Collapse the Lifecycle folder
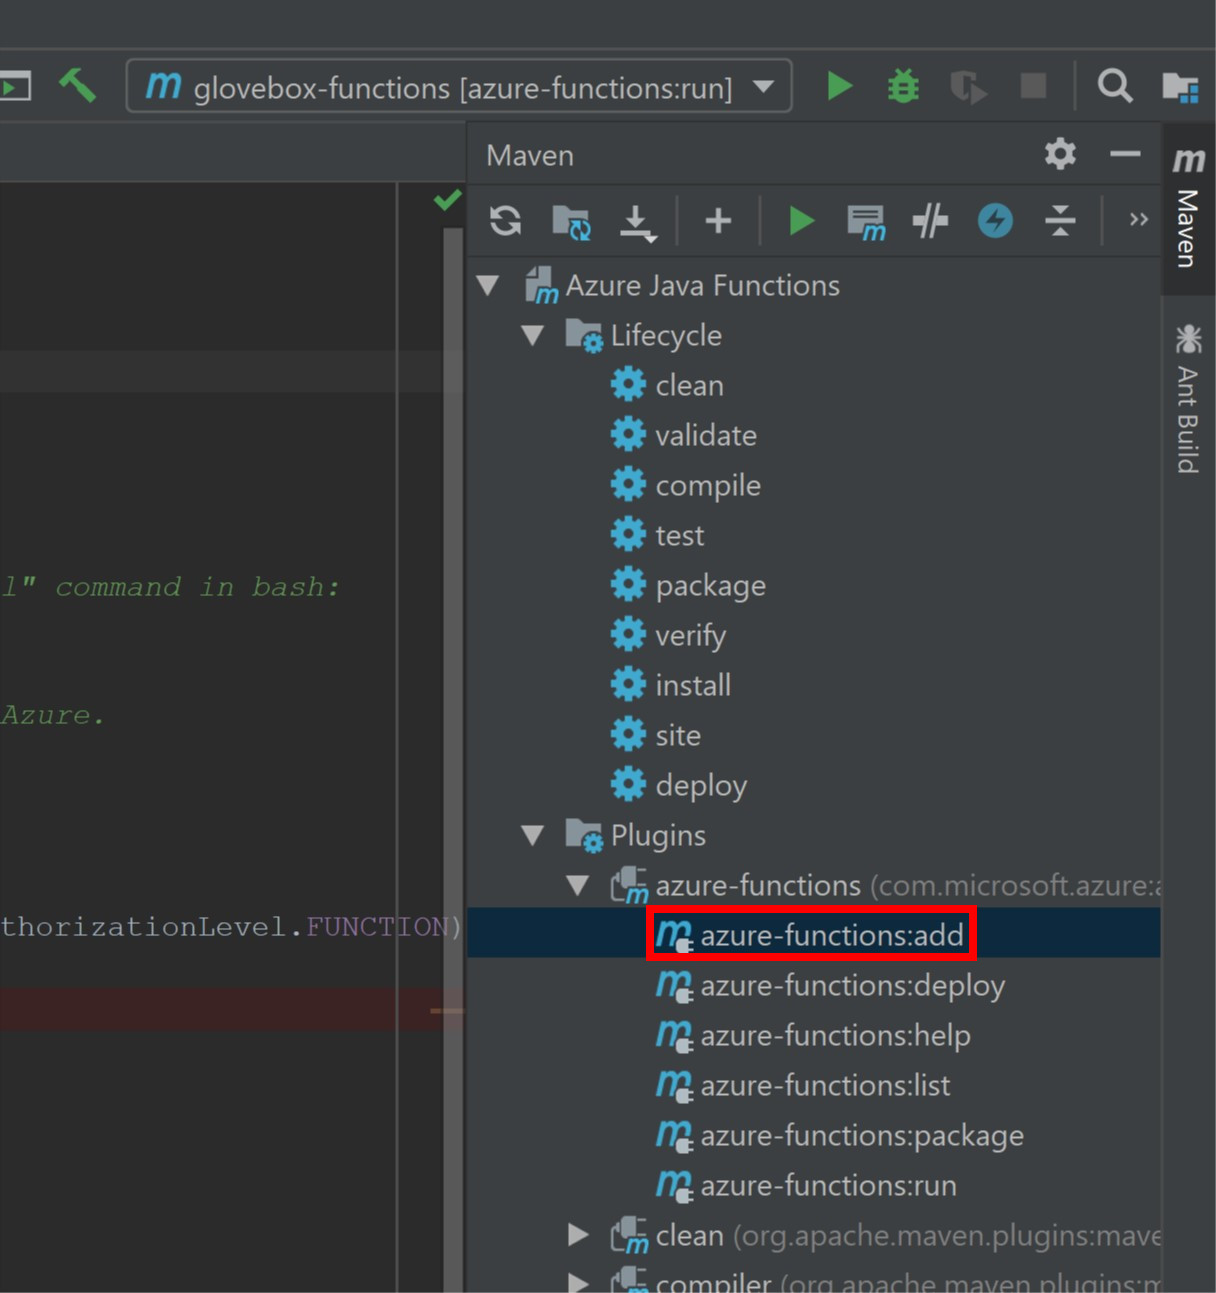The width and height of the screenshot is (1216, 1293). tap(533, 335)
